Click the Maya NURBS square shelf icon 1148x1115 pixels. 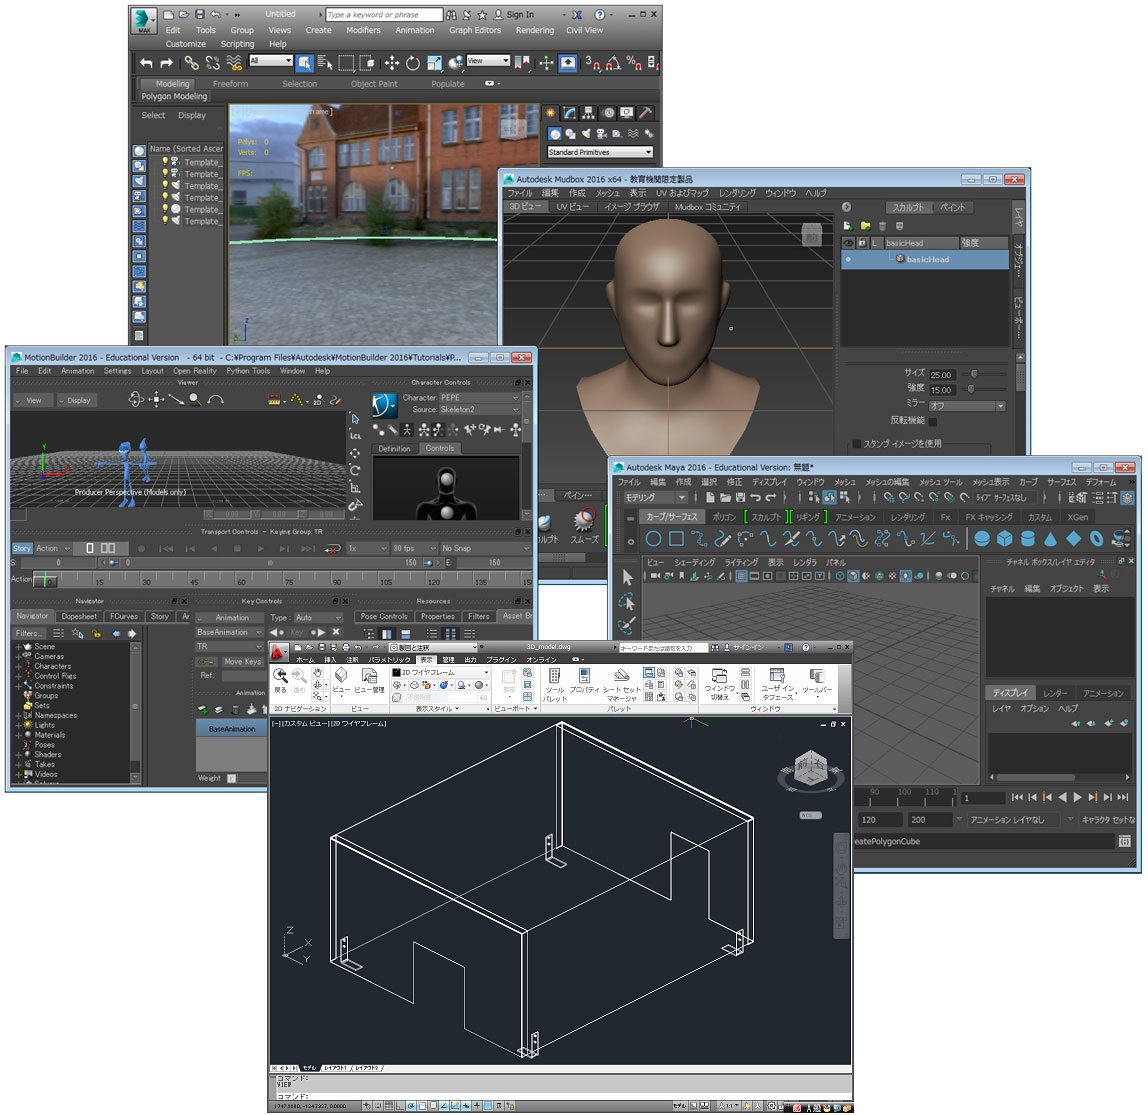(676, 540)
